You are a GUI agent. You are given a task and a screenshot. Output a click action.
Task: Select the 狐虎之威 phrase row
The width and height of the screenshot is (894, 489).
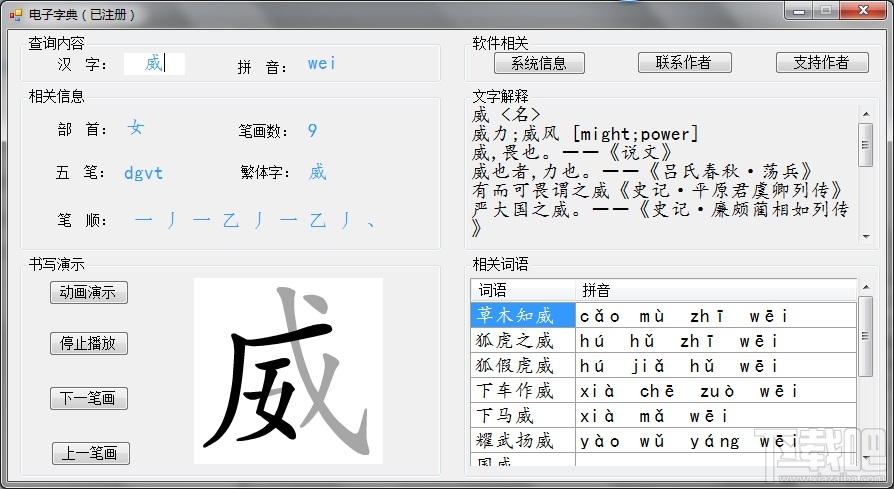click(663, 340)
